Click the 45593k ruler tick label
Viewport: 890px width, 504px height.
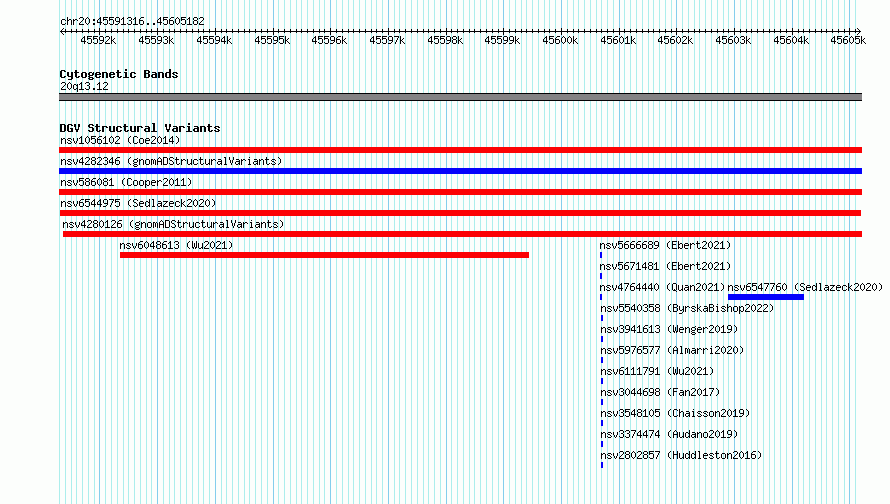tap(156, 41)
